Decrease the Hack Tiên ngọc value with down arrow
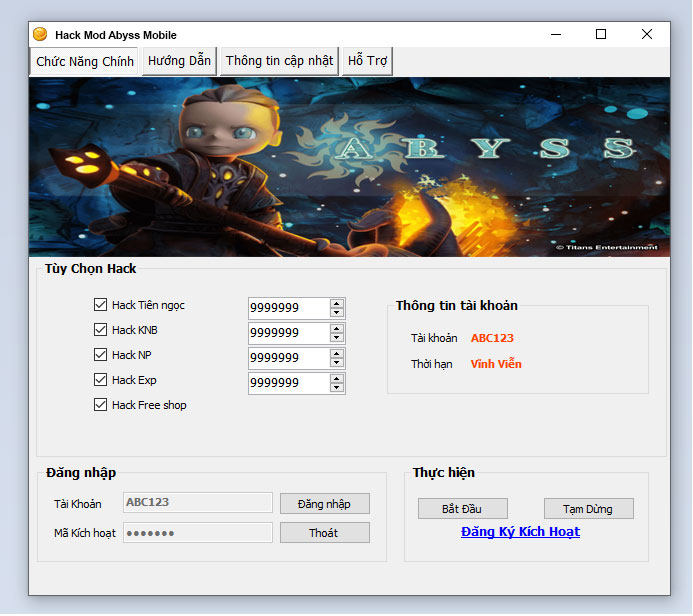693x616 pixels. coord(337,312)
